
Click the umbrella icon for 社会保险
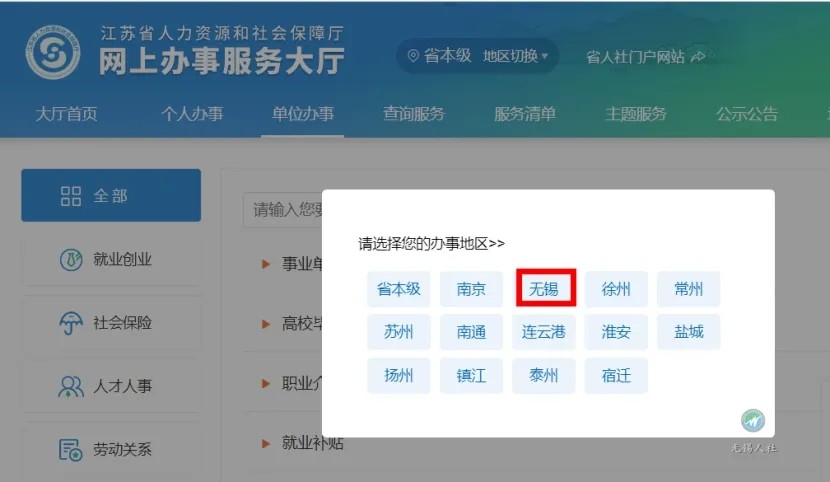[x=71, y=323]
